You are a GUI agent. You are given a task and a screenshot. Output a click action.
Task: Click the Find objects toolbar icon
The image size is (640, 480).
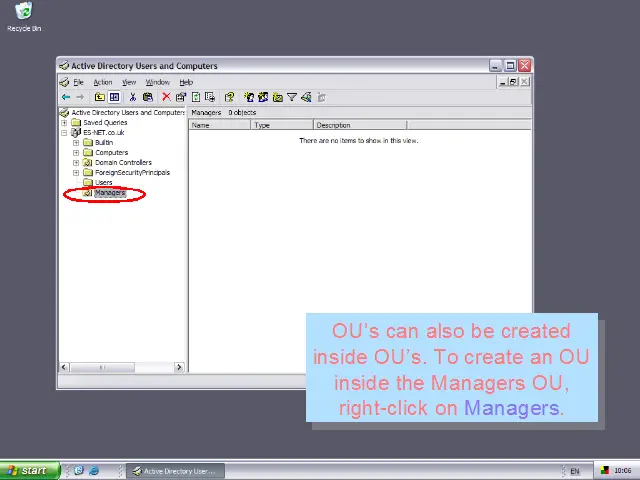coord(306,97)
